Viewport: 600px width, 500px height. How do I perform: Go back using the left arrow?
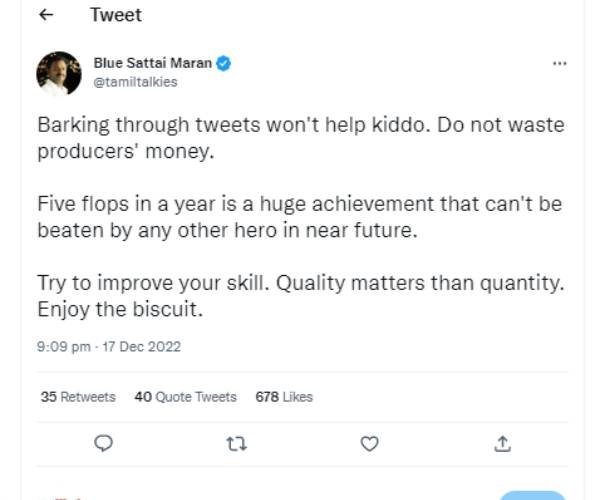coord(46,15)
